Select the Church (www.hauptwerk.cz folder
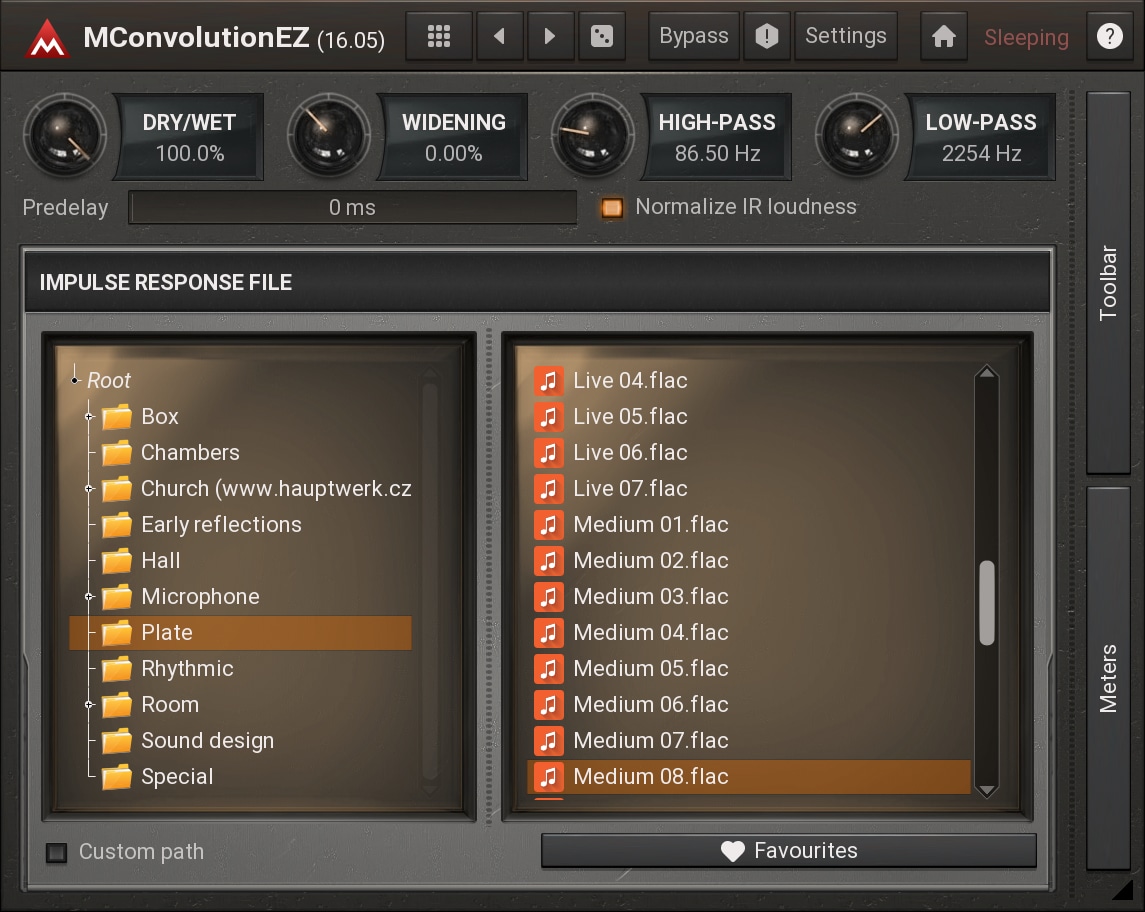Viewport: 1145px width, 912px height. pos(276,489)
